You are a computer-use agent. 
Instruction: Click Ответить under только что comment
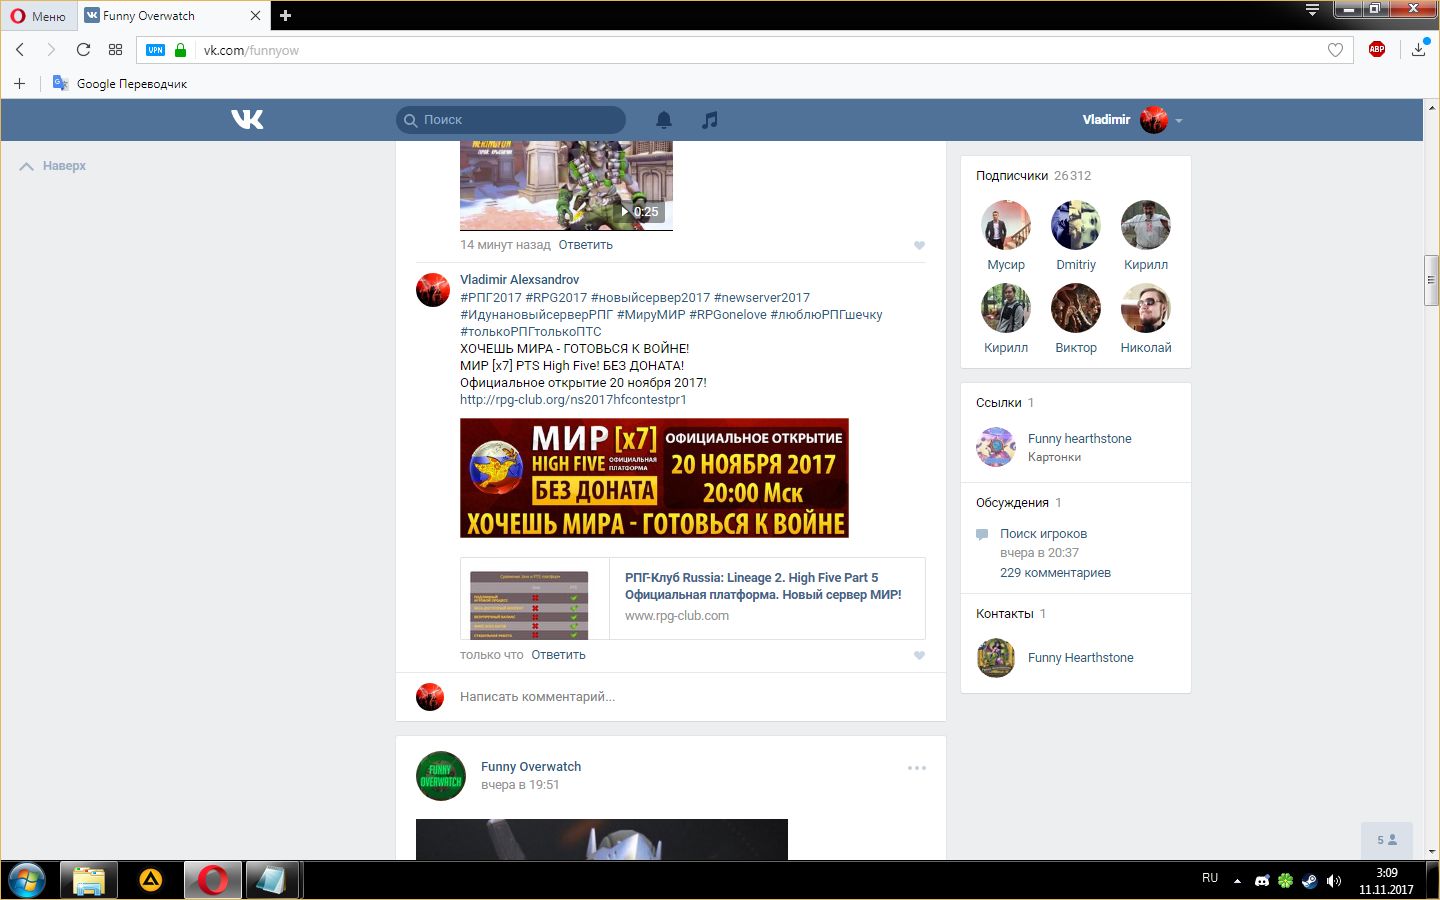click(558, 655)
